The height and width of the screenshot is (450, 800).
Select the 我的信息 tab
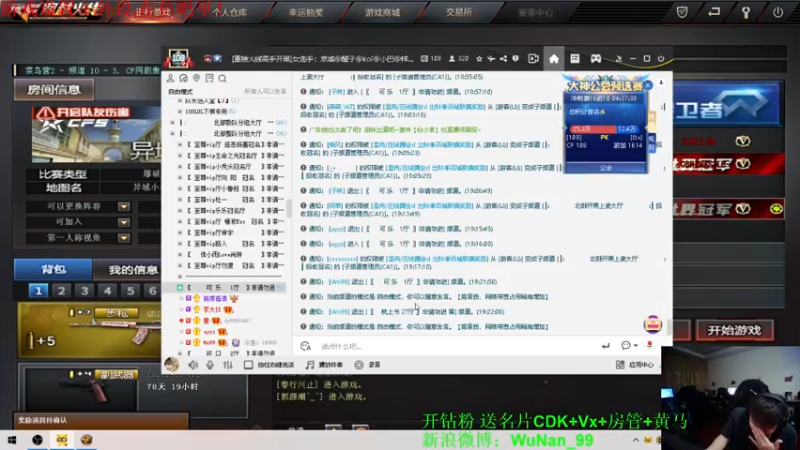pyautogui.click(x=133, y=269)
